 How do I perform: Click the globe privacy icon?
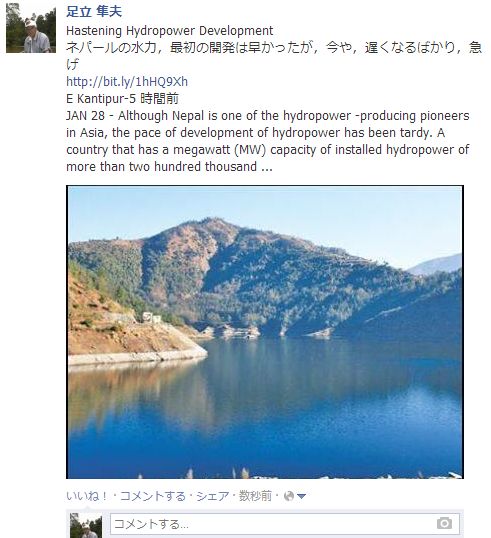(x=289, y=496)
